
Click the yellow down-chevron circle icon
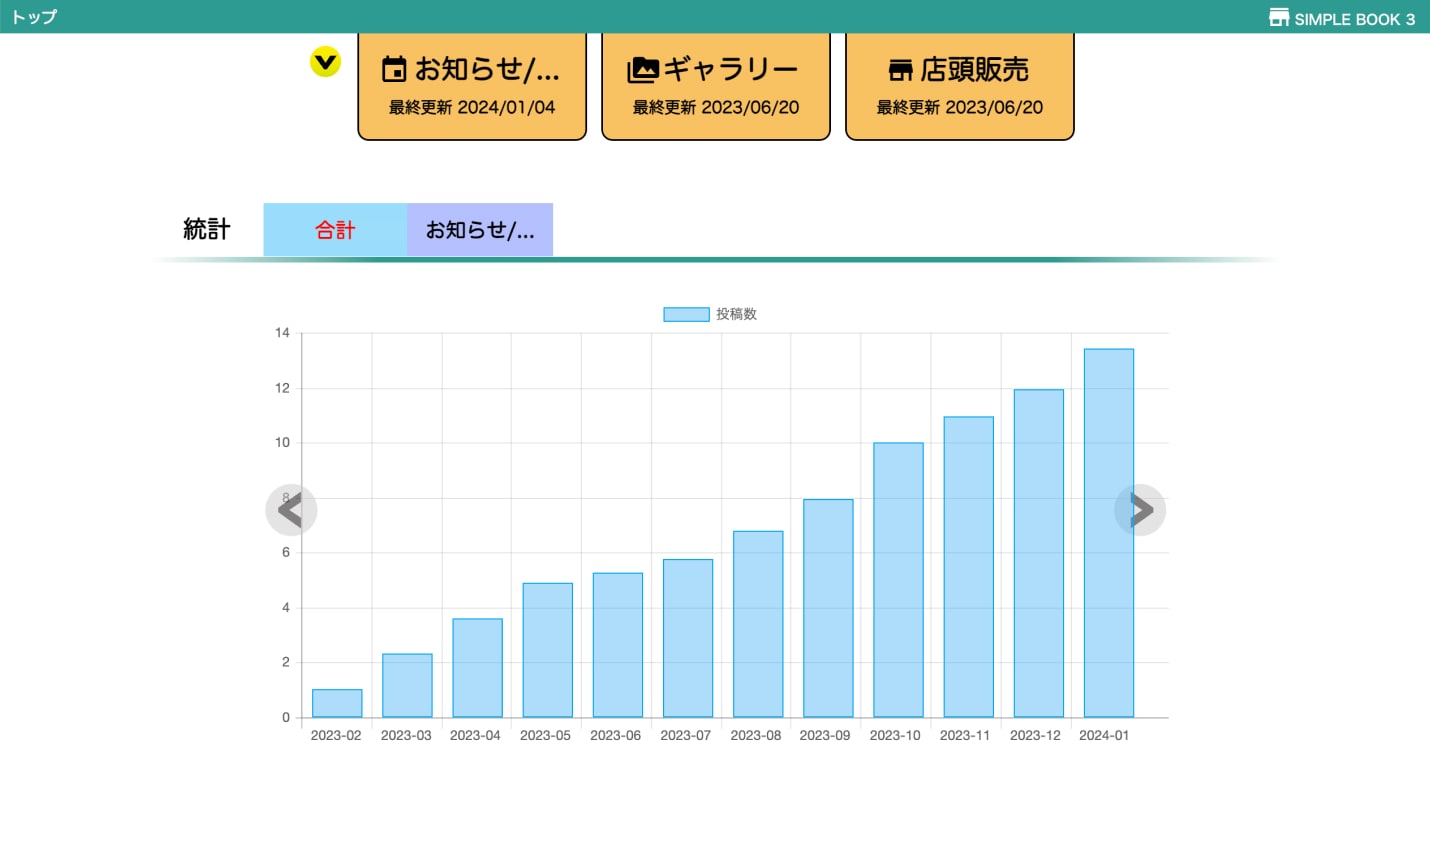click(325, 62)
